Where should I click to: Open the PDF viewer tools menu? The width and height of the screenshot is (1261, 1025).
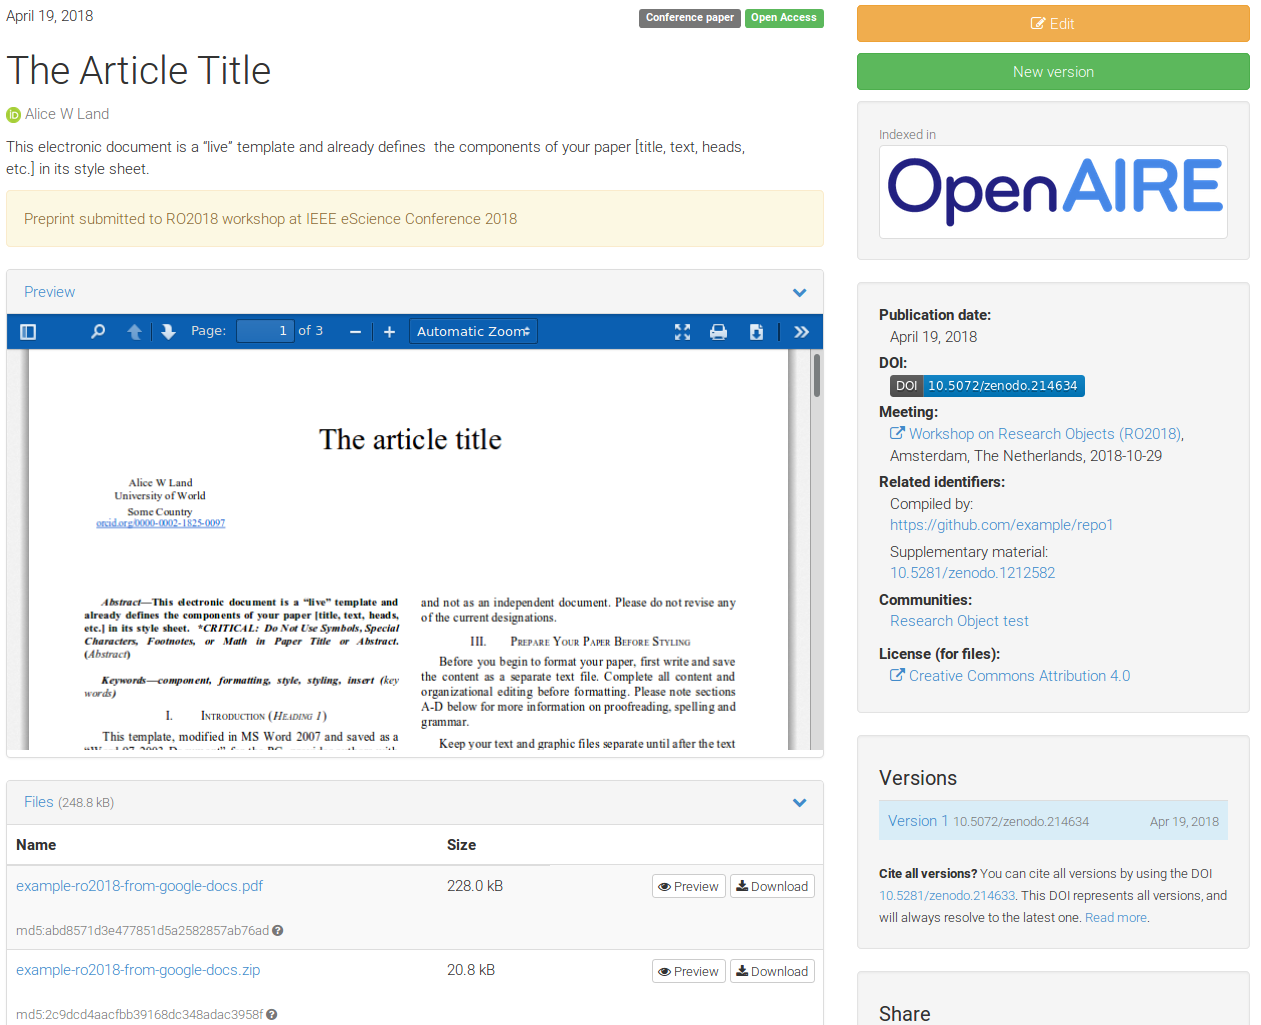pyautogui.click(x=801, y=332)
